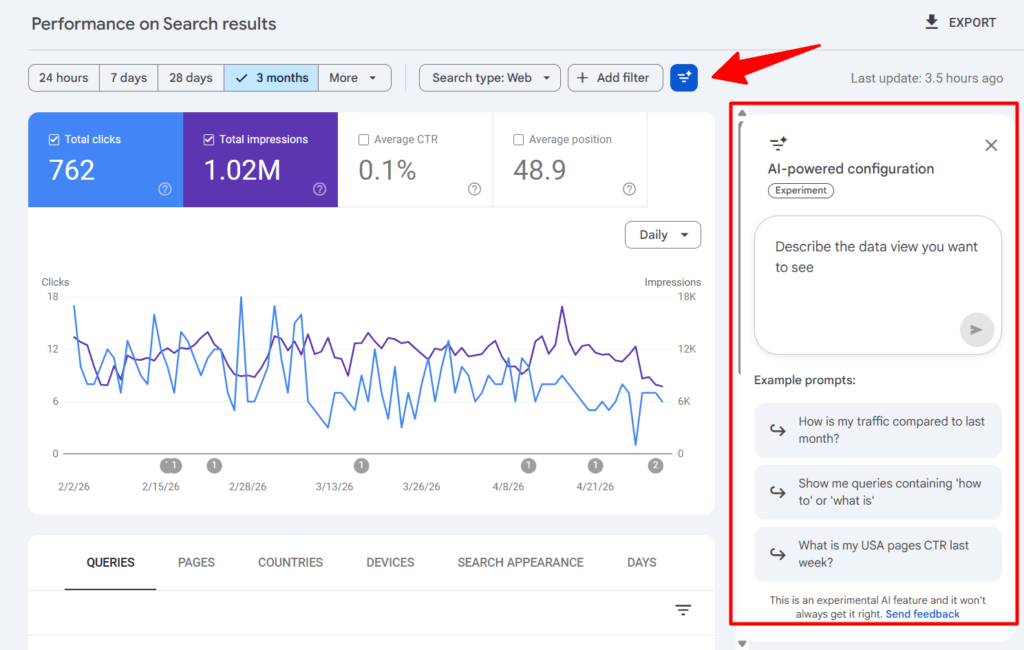
Task: Choose 'How is my traffic compared to last month?' prompt
Action: (x=878, y=430)
